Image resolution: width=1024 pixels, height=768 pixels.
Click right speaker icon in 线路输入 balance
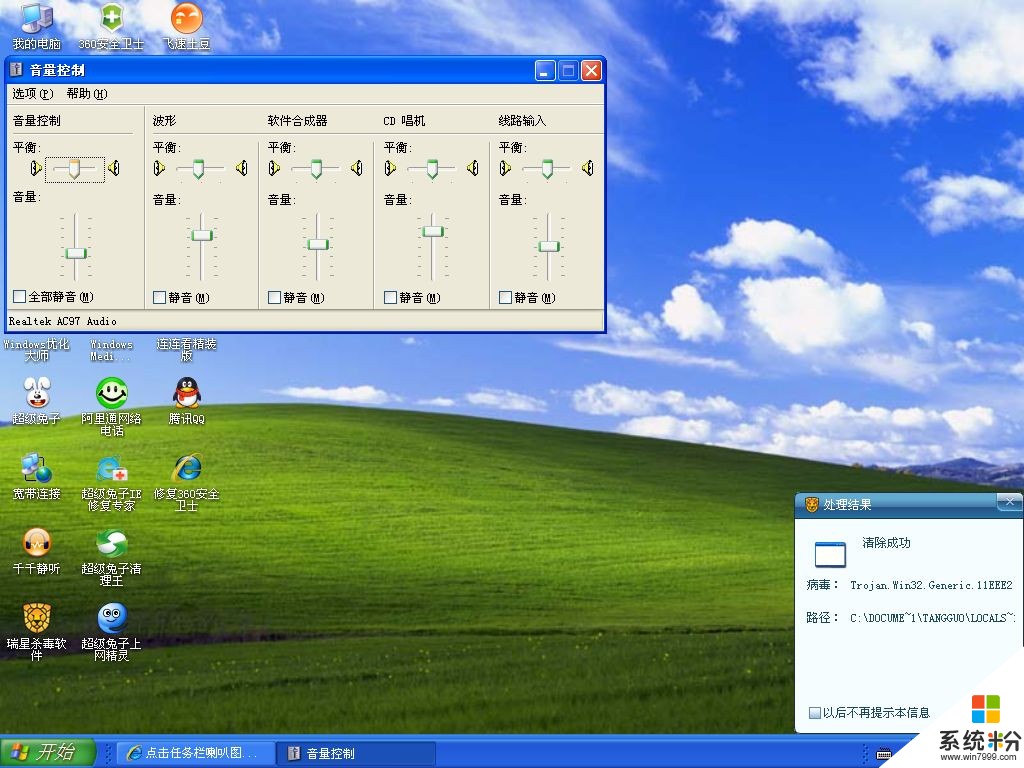(588, 168)
